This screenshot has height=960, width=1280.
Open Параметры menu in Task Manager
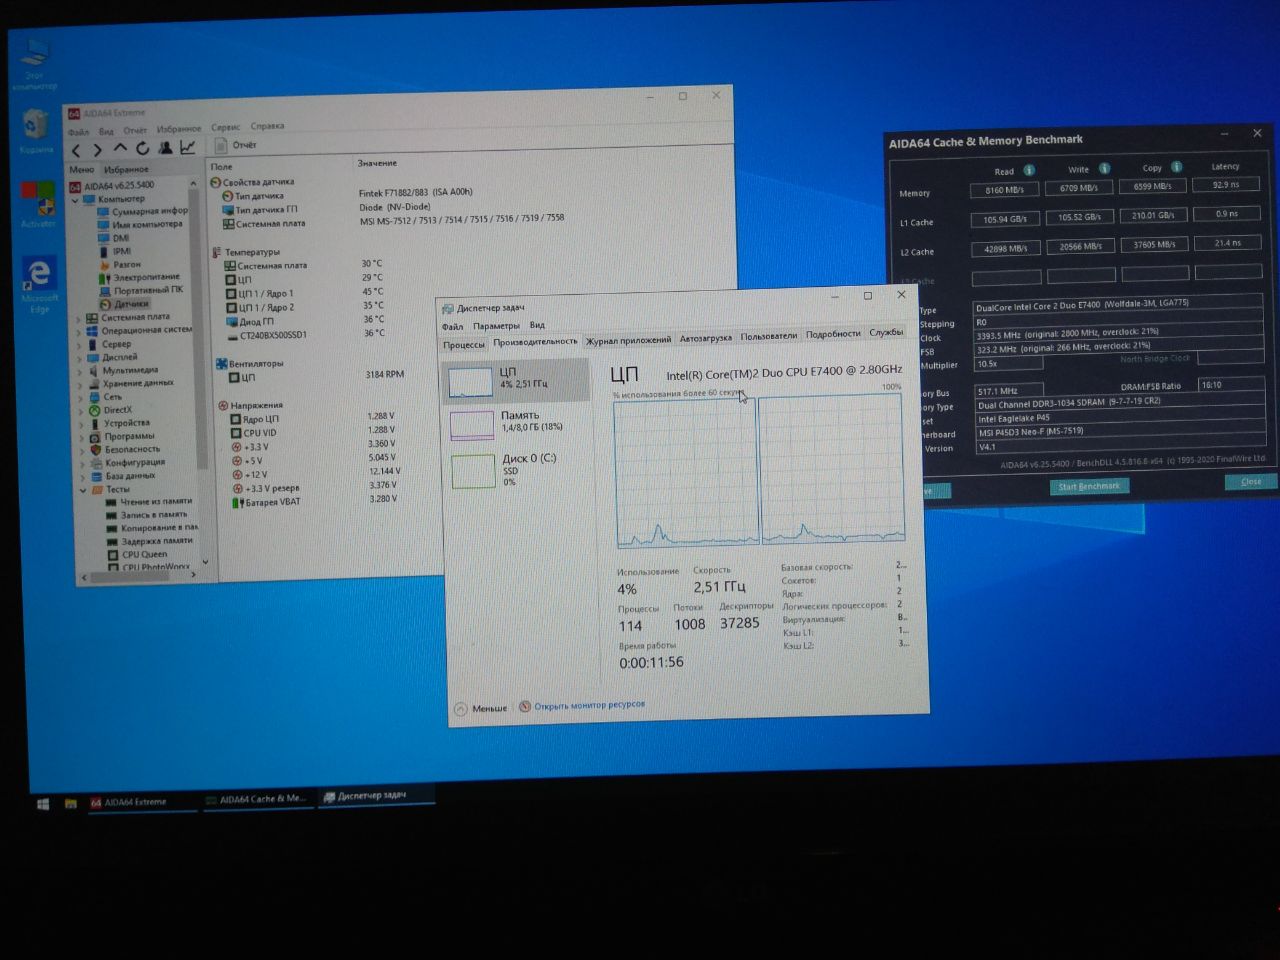pyautogui.click(x=496, y=326)
